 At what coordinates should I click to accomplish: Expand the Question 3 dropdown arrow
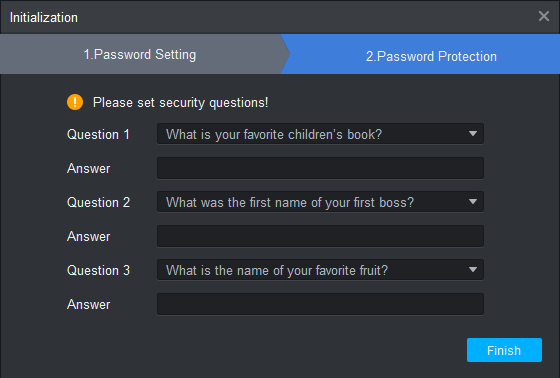click(x=473, y=270)
